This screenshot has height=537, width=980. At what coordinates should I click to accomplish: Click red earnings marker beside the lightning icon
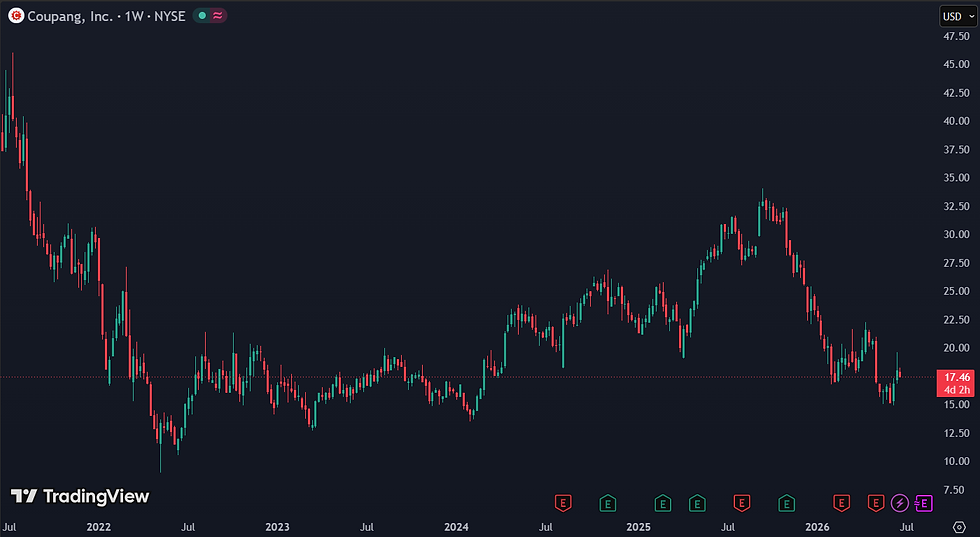coord(876,503)
